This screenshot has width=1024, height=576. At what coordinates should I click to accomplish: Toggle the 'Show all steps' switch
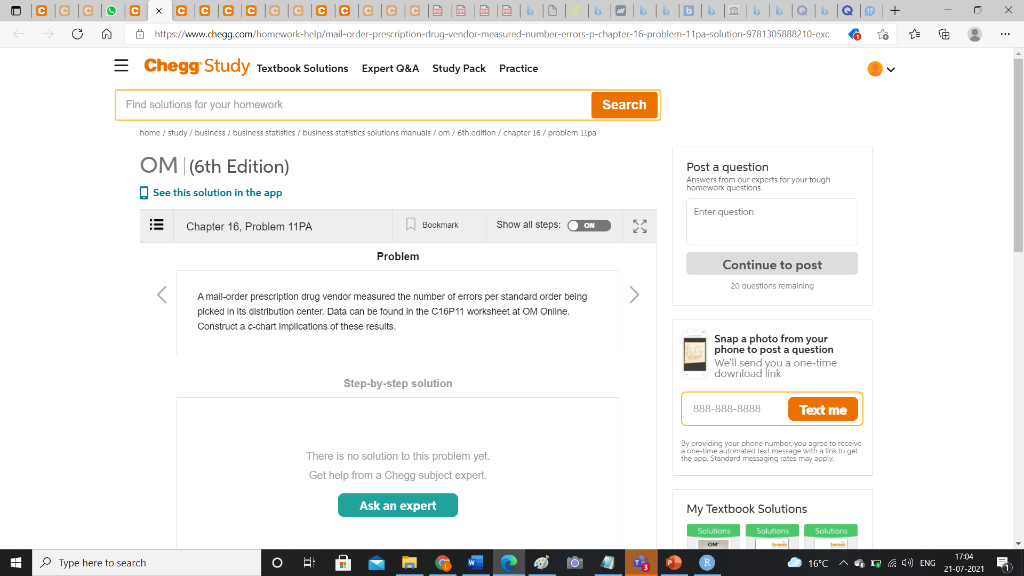(589, 225)
